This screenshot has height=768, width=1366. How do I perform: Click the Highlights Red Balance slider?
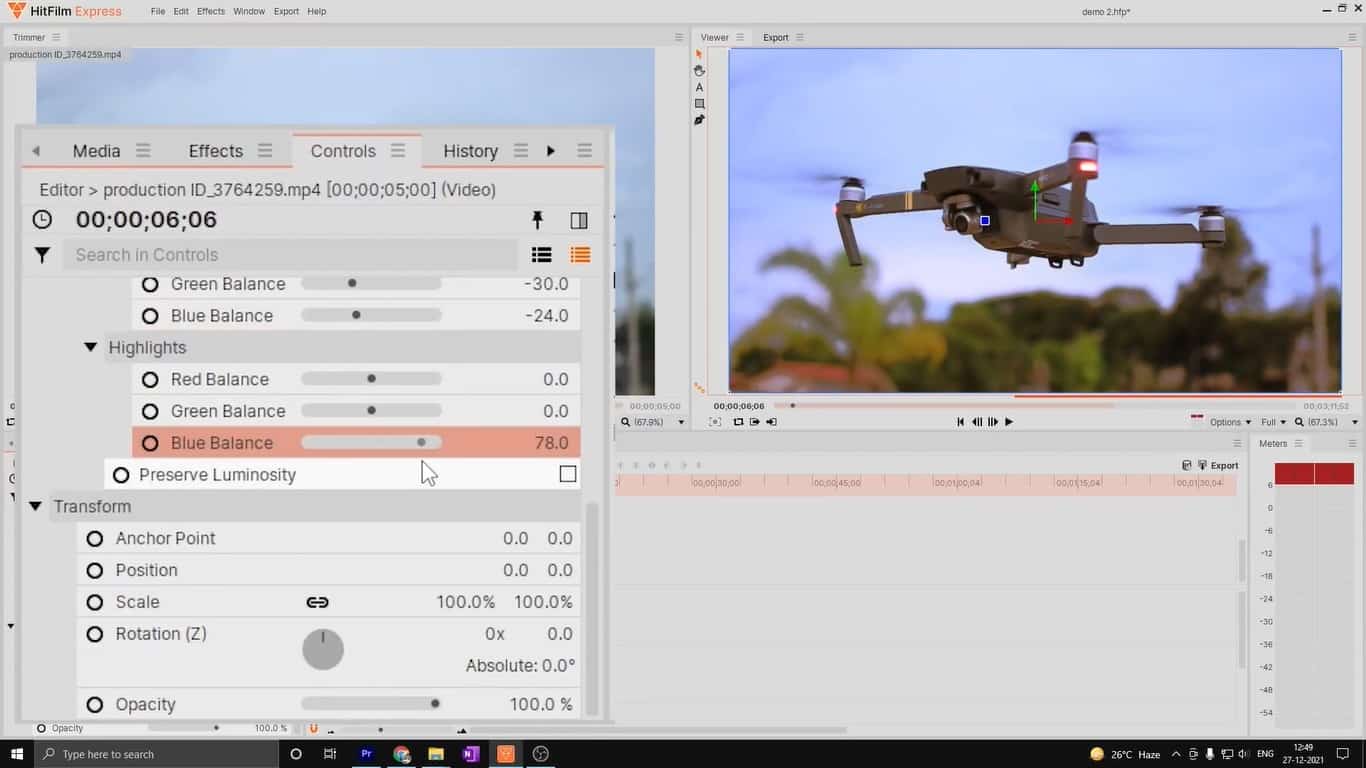coord(371,379)
